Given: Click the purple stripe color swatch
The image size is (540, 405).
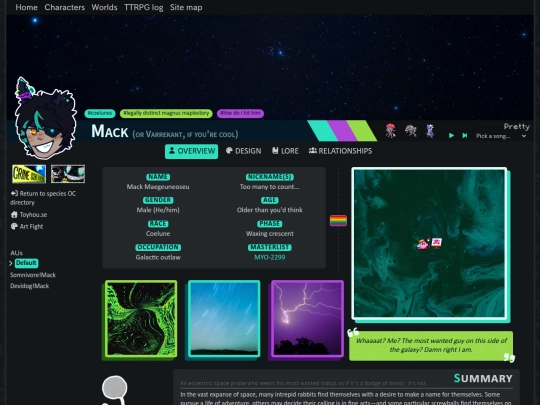Looking at the screenshot, I should [342, 131].
